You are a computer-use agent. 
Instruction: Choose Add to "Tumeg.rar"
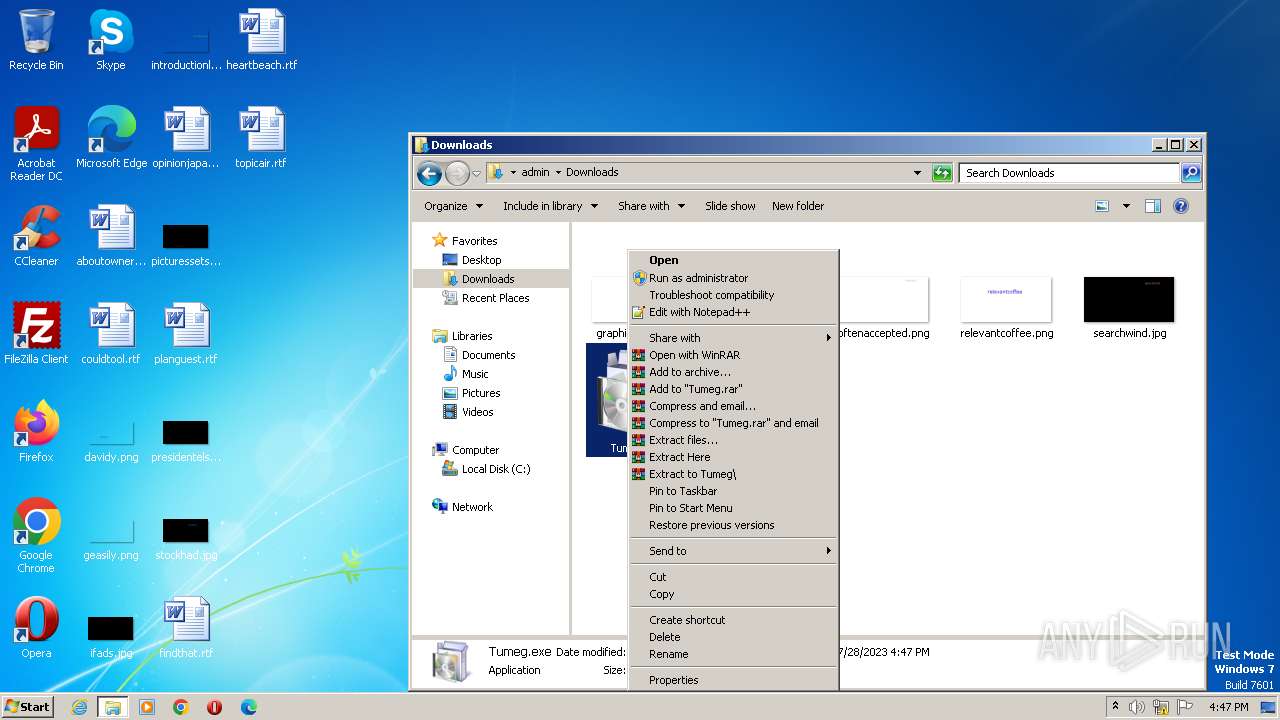733,389
